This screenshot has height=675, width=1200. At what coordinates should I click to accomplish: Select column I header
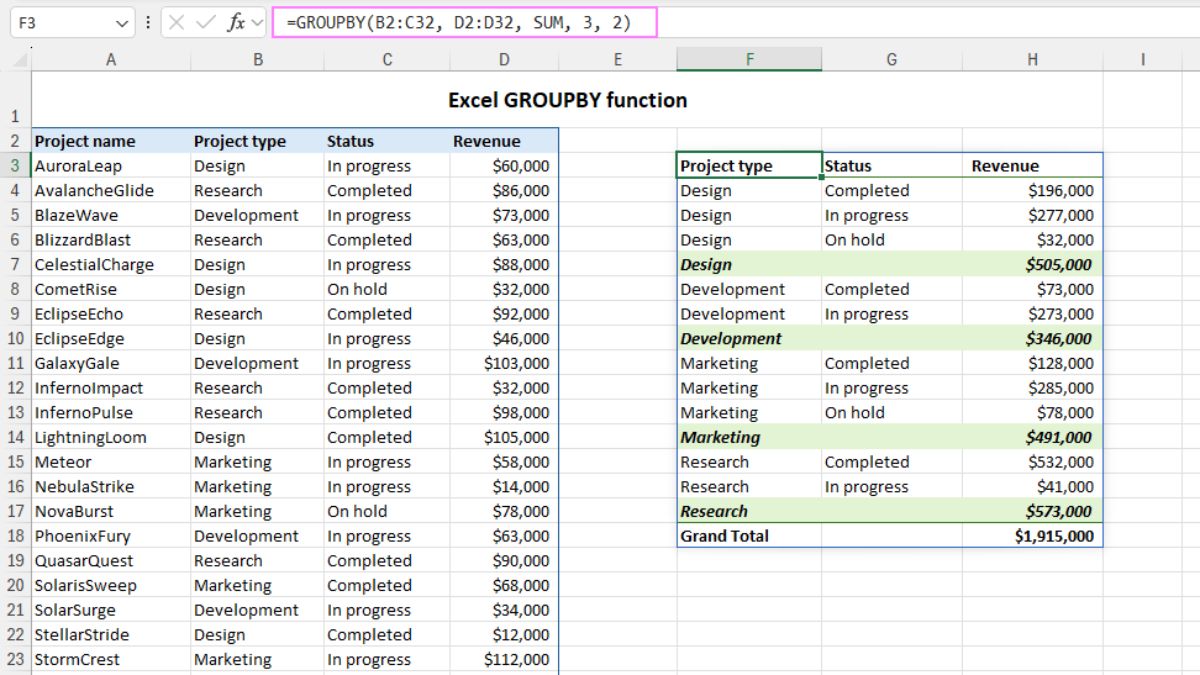[1142, 60]
